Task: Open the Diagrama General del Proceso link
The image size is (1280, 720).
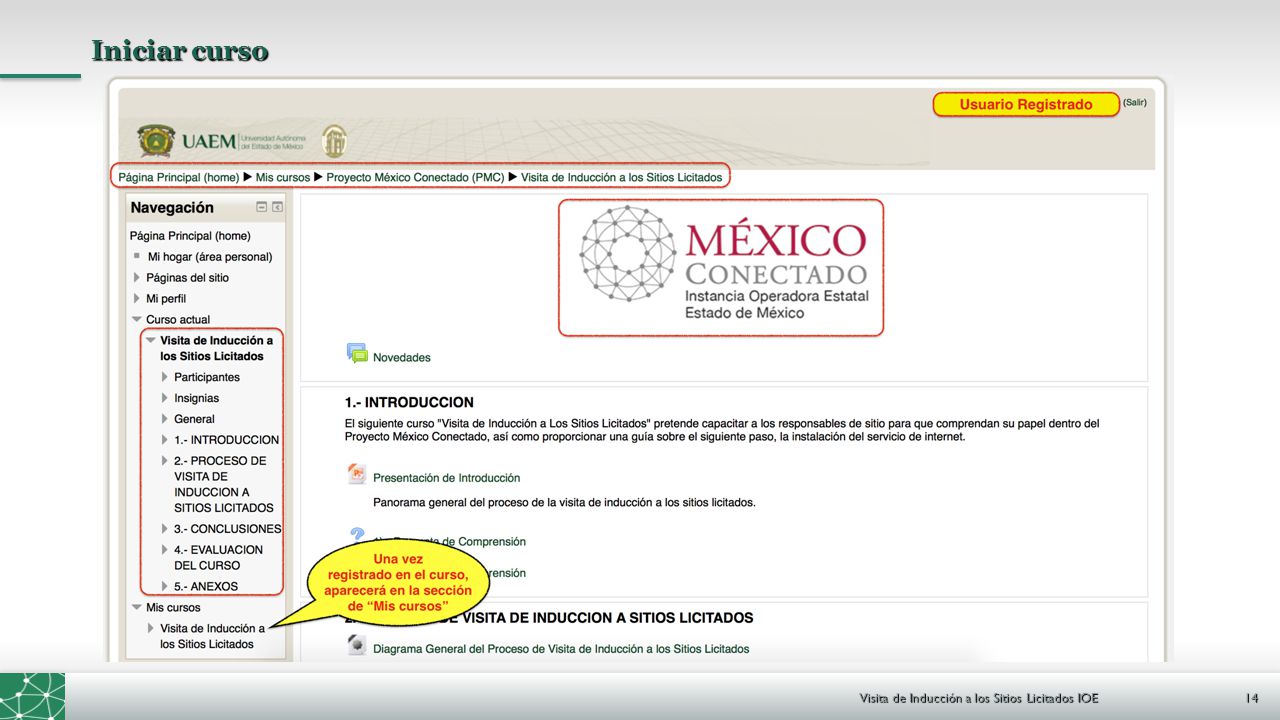Action: click(561, 649)
